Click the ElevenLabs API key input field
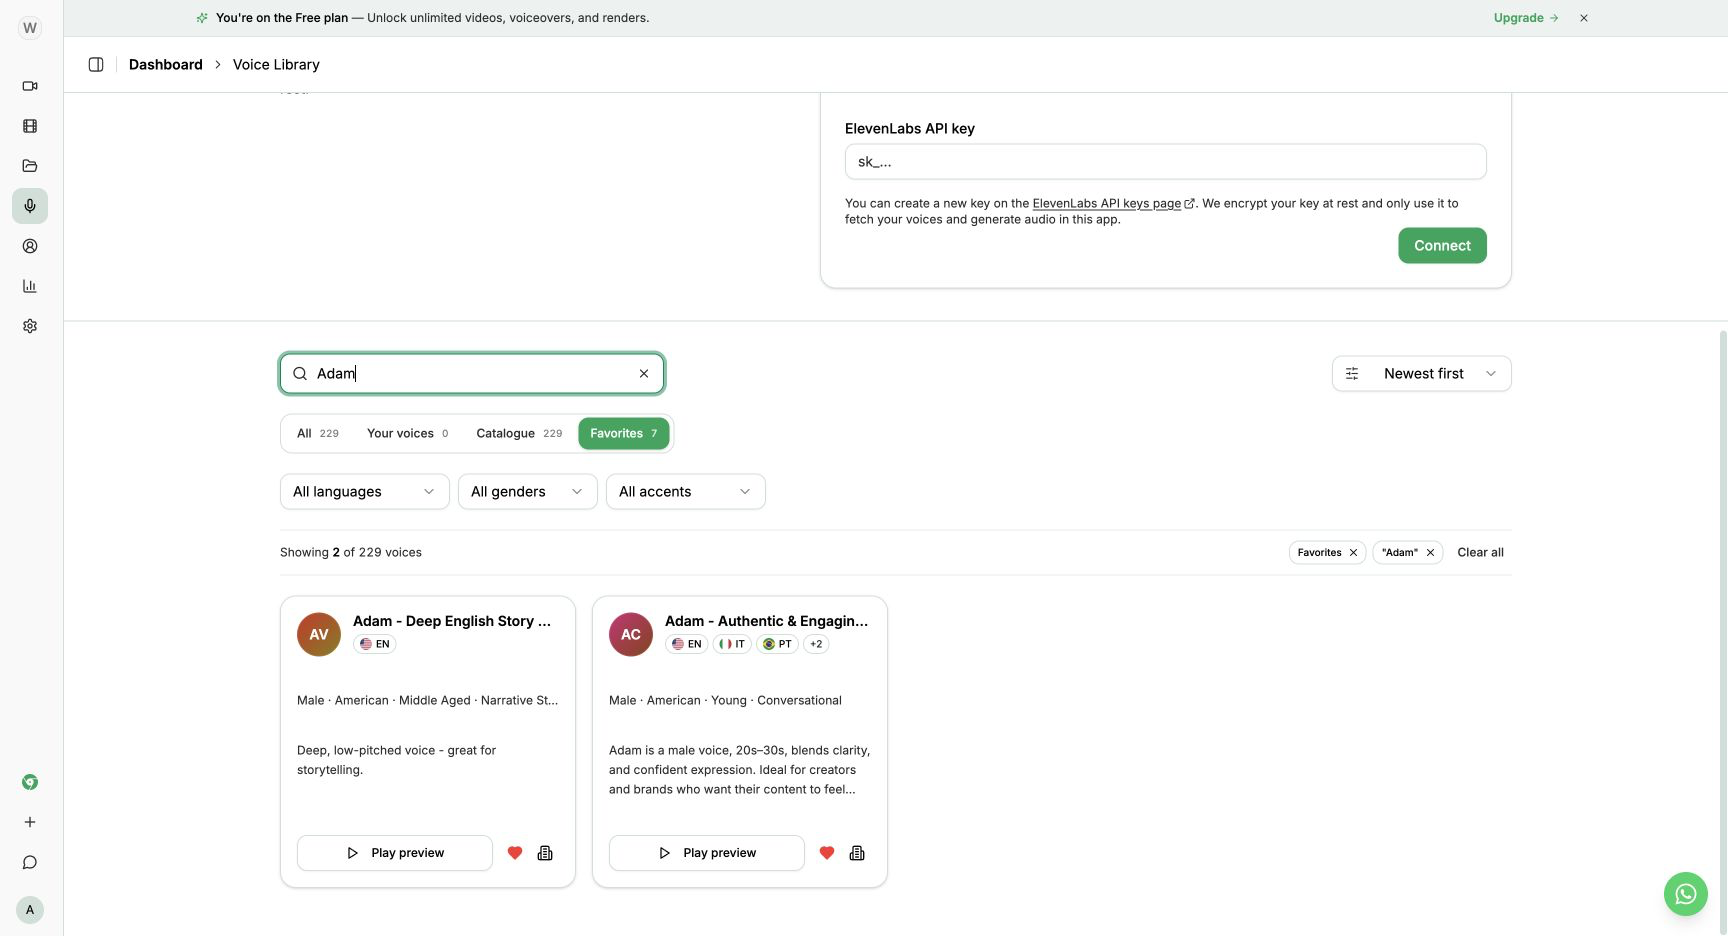The image size is (1728, 936). [x=1165, y=162]
